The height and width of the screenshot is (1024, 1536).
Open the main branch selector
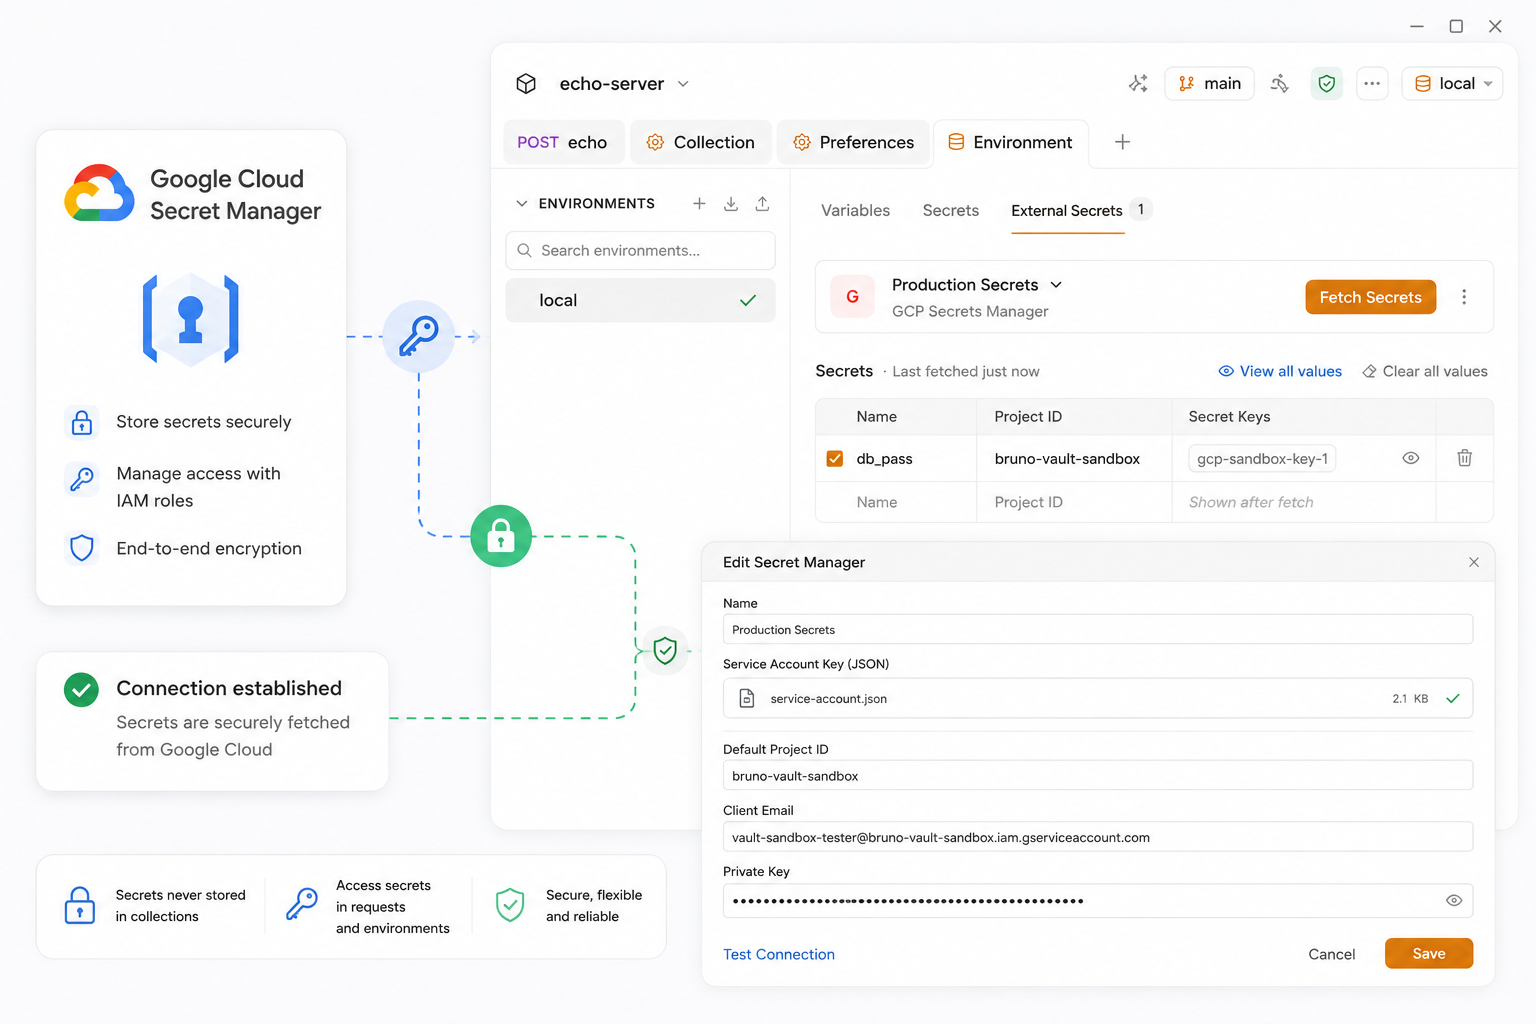(x=1209, y=84)
